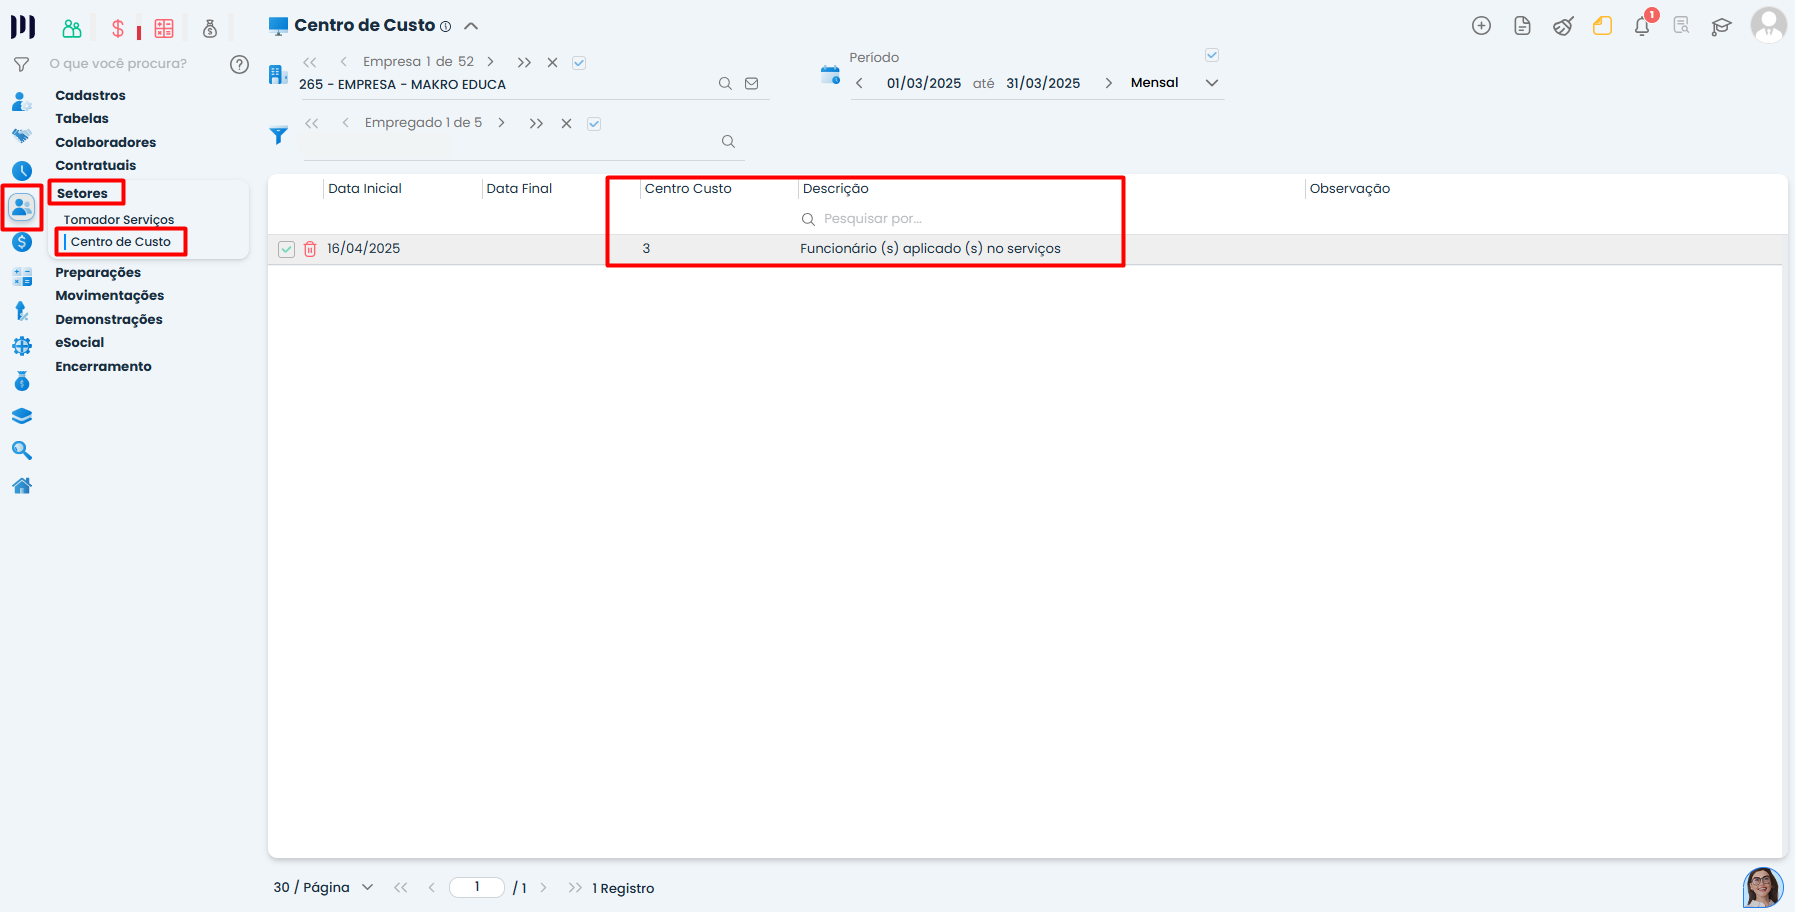The width and height of the screenshot is (1795, 912).
Task: Click the blue funnel employee filter icon
Action: pos(279,136)
